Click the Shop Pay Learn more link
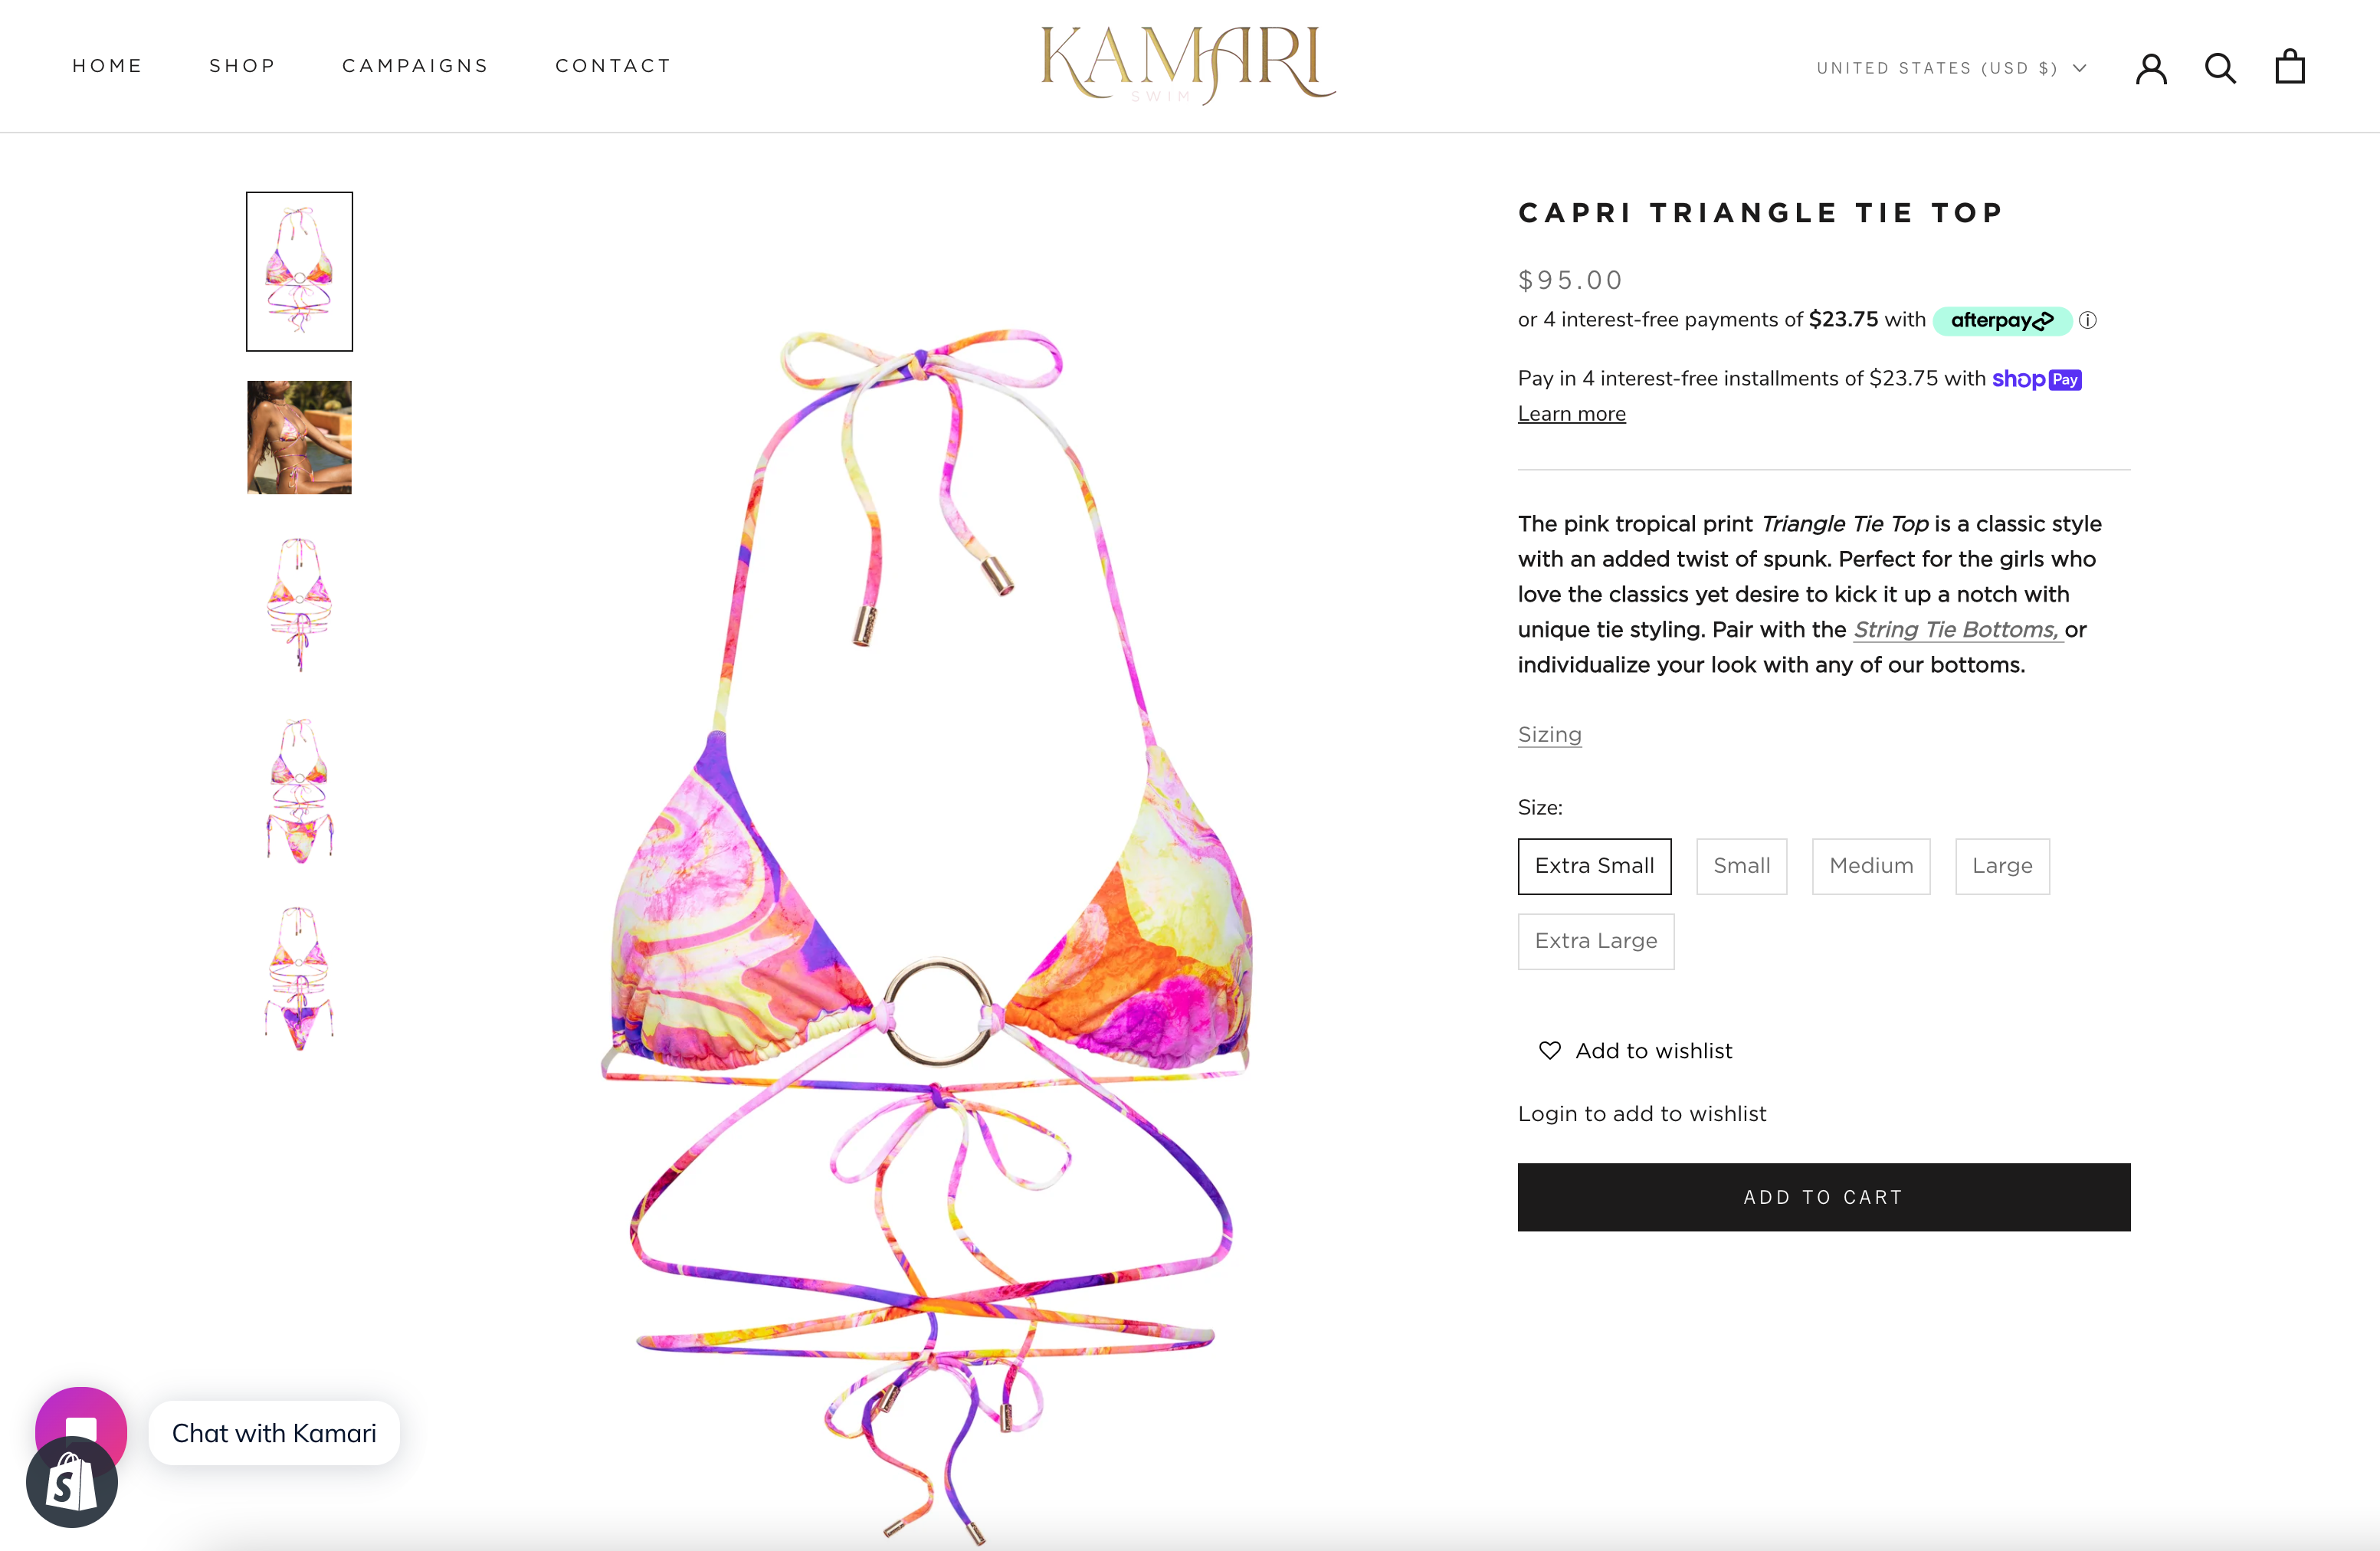This screenshot has height=1551, width=2380. pyautogui.click(x=1571, y=414)
